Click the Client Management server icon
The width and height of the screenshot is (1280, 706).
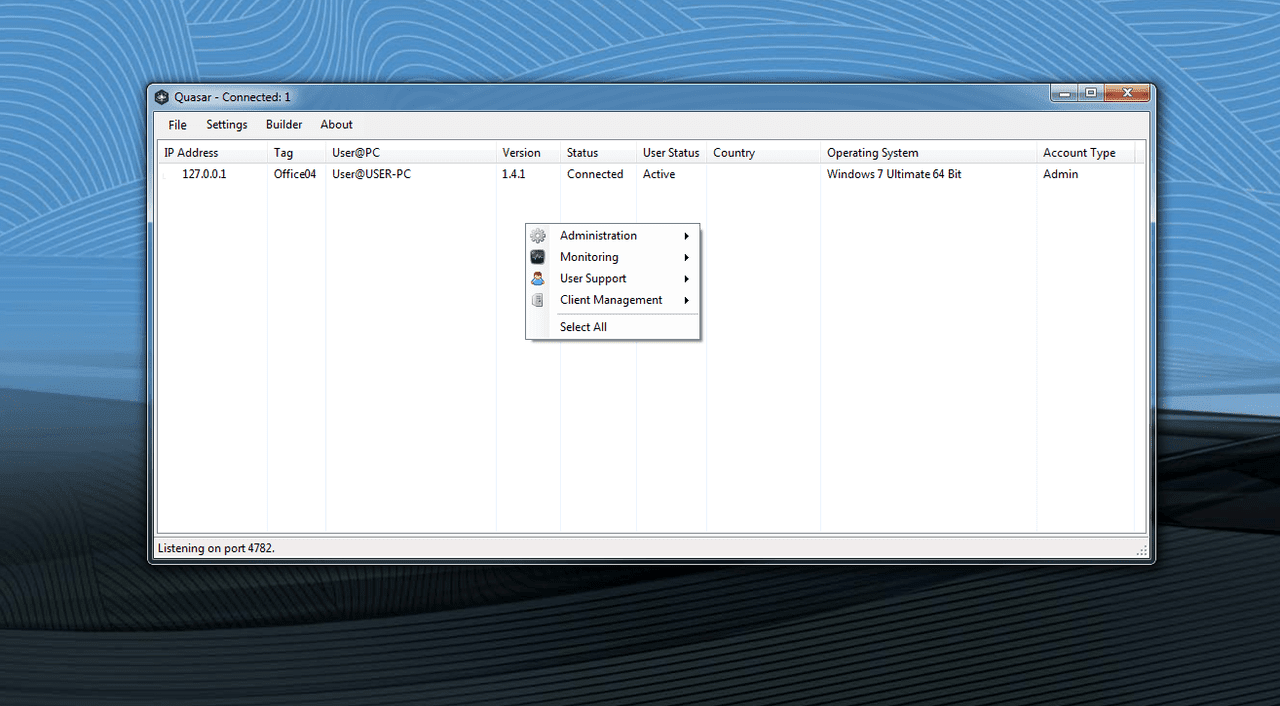[x=538, y=300]
